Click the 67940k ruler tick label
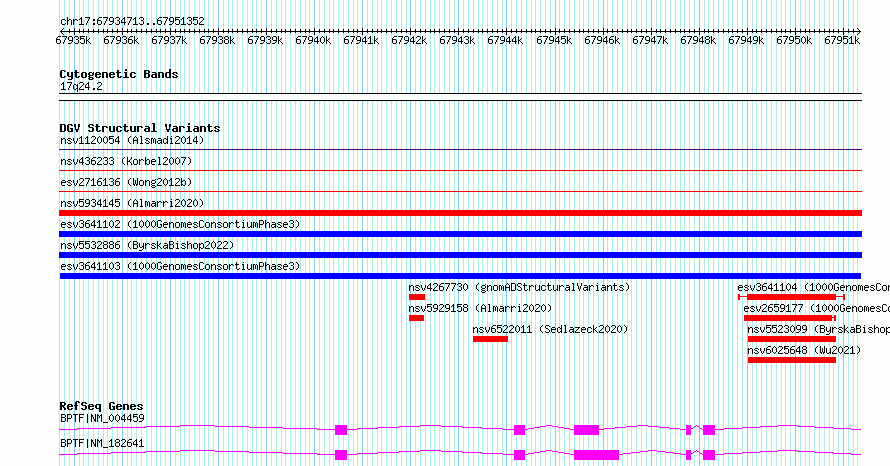 pyautogui.click(x=313, y=40)
